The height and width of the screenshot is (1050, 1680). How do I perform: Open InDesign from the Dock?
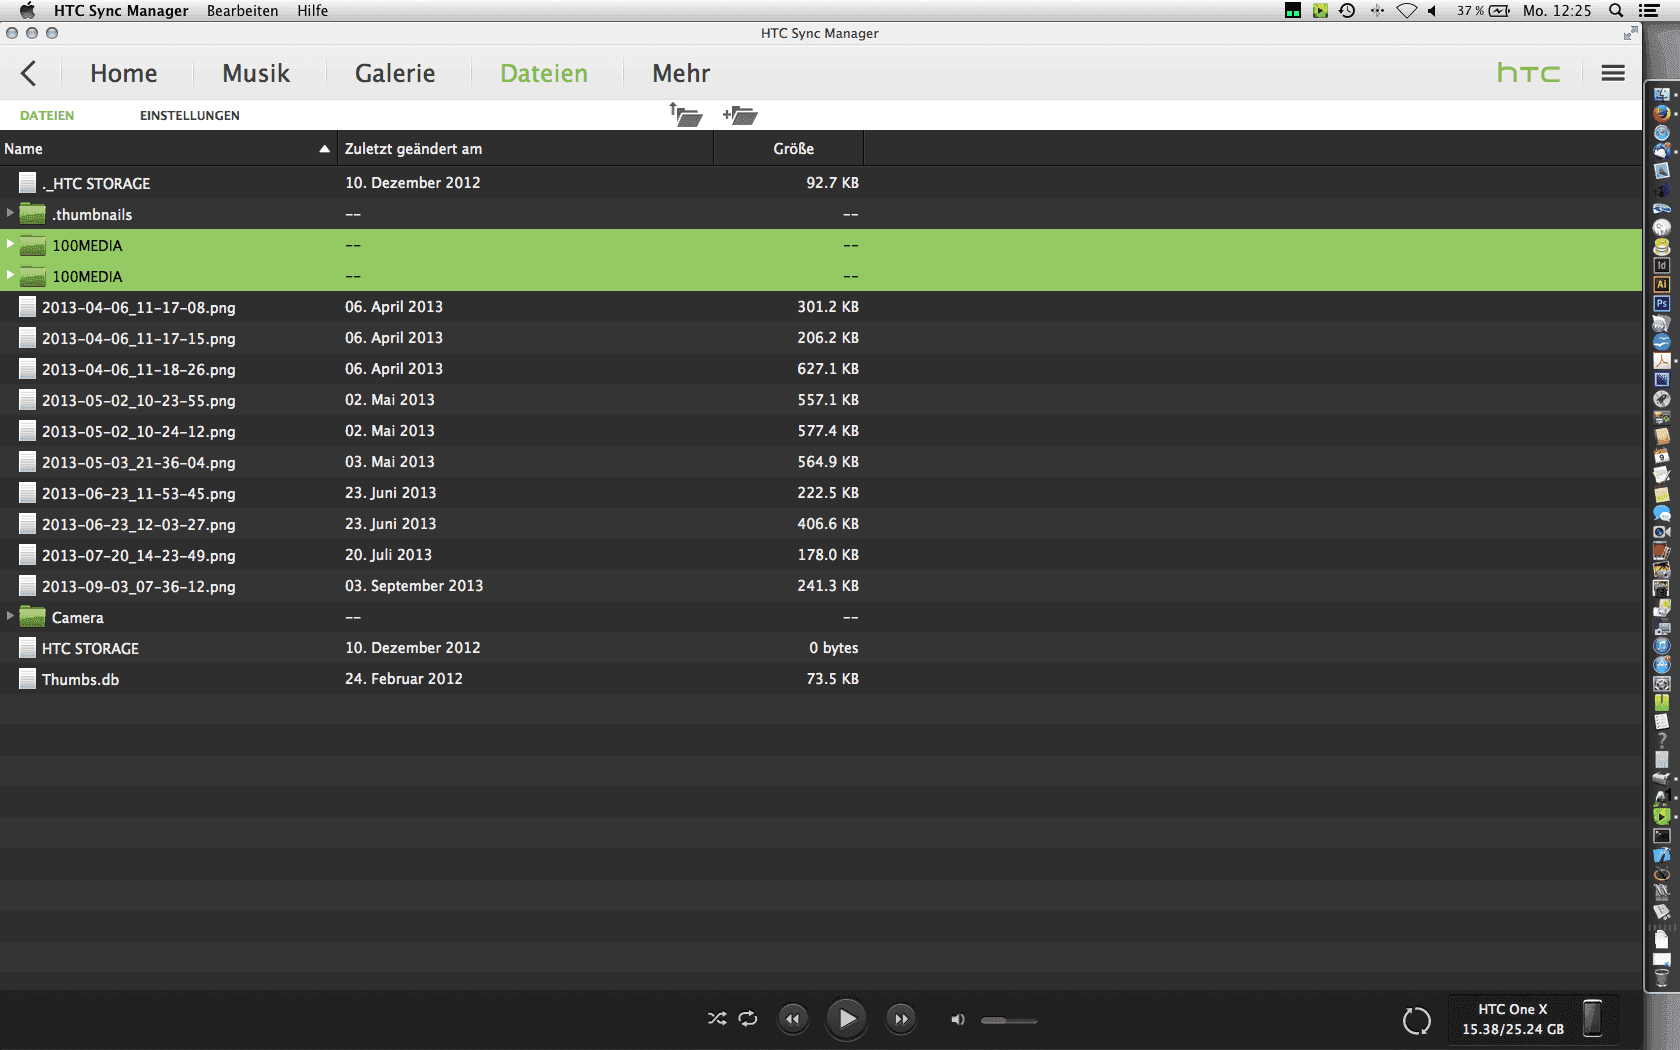pos(1662,266)
